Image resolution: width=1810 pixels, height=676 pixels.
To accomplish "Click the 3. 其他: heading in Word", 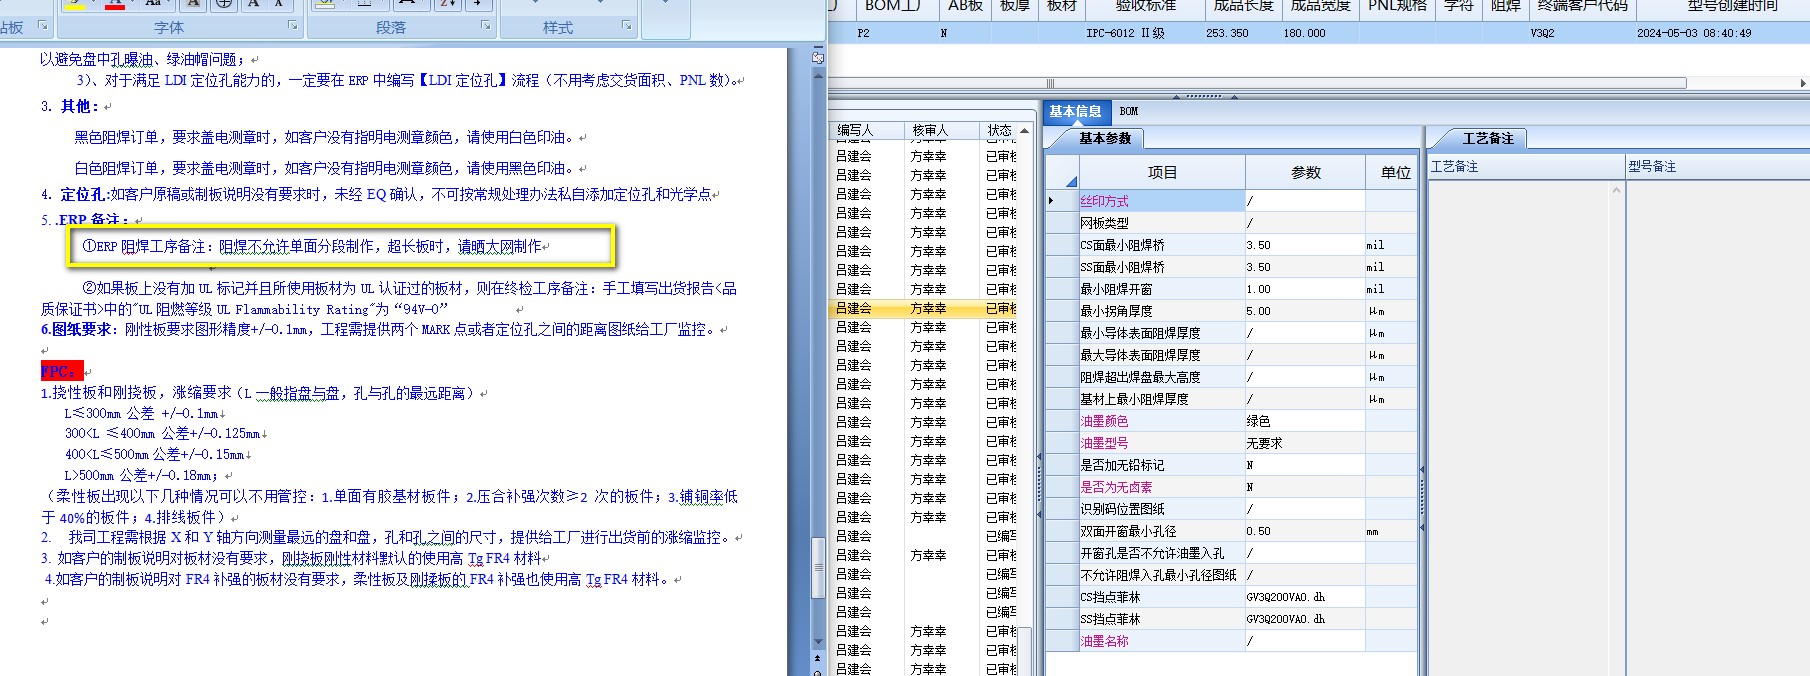I will point(70,106).
